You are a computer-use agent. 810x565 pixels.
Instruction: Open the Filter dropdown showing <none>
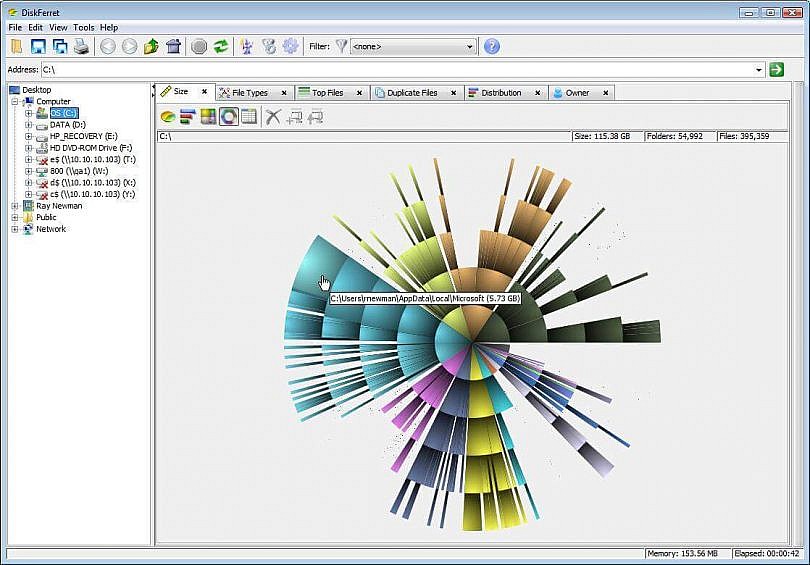(x=413, y=46)
